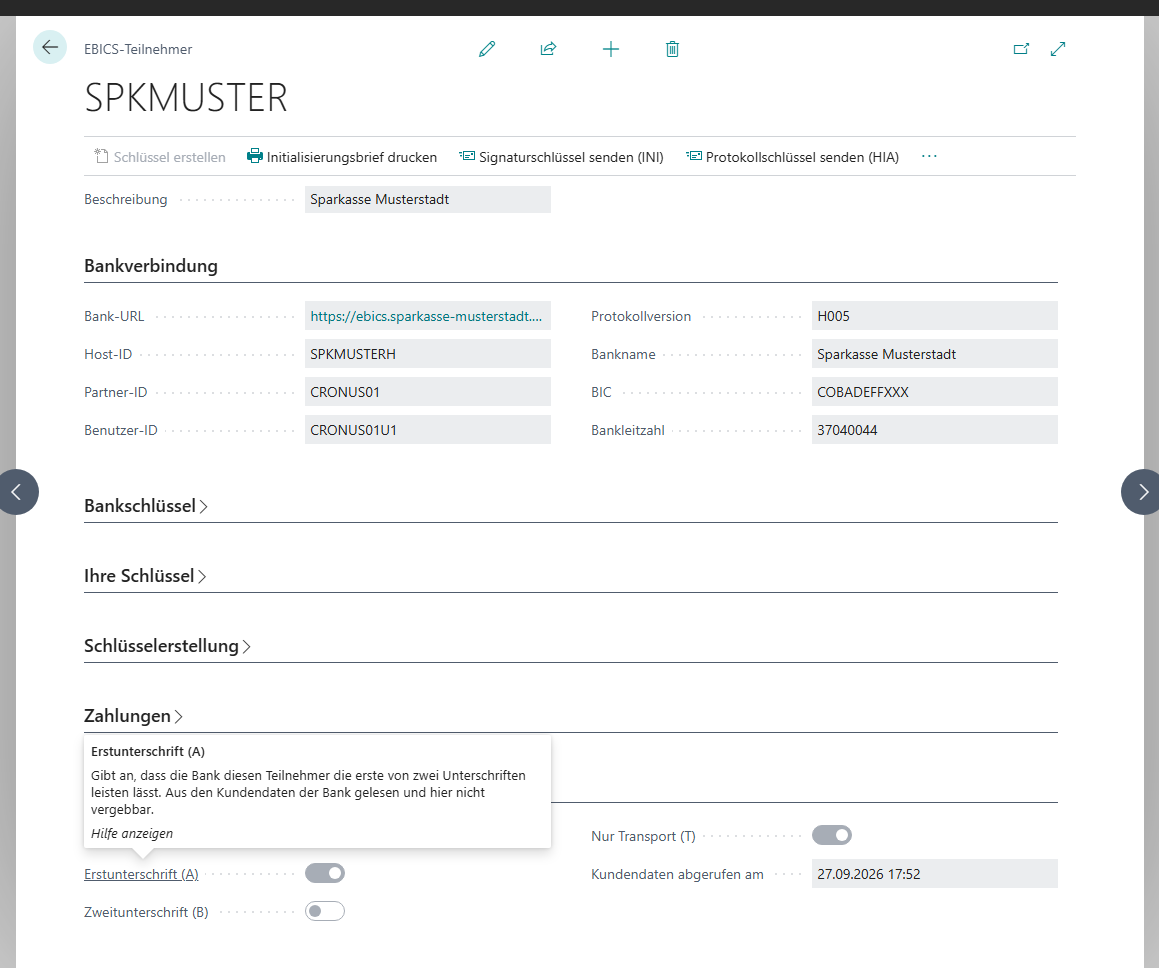
Task: Edit the record with pencil icon
Action: [x=486, y=50]
